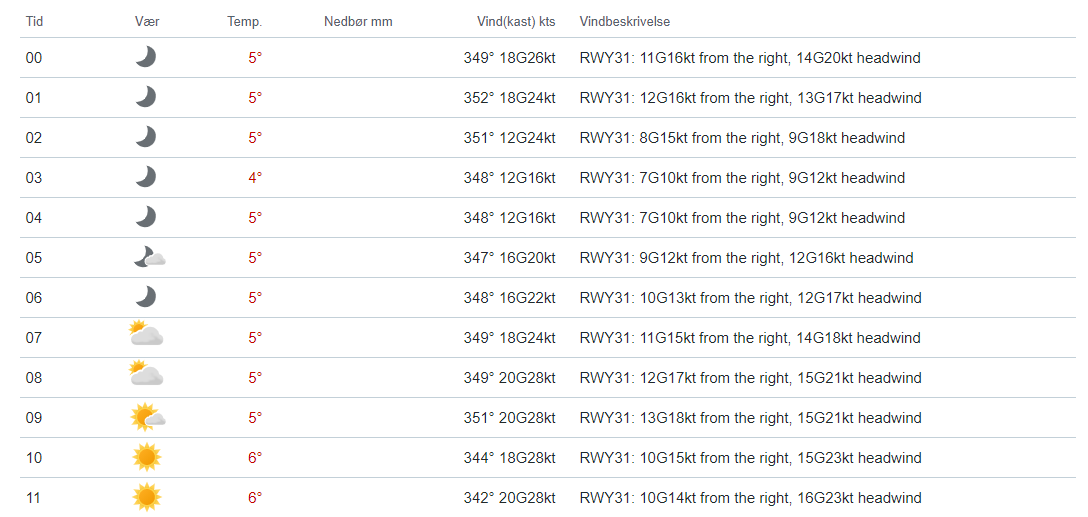Image resolution: width=1088 pixels, height=517 pixels.
Task: Click the moon weather icon at hour 03
Action: (146, 178)
